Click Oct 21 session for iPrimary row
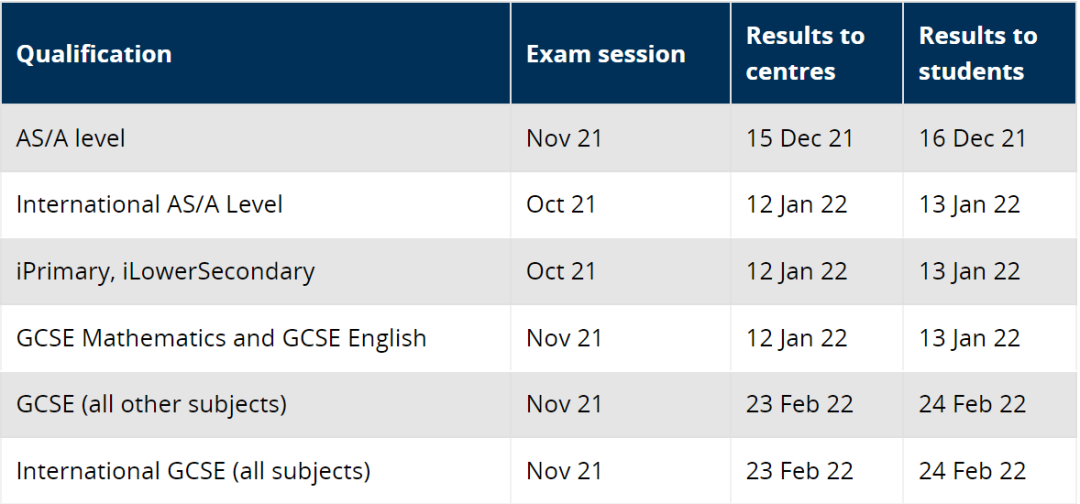 pos(561,271)
